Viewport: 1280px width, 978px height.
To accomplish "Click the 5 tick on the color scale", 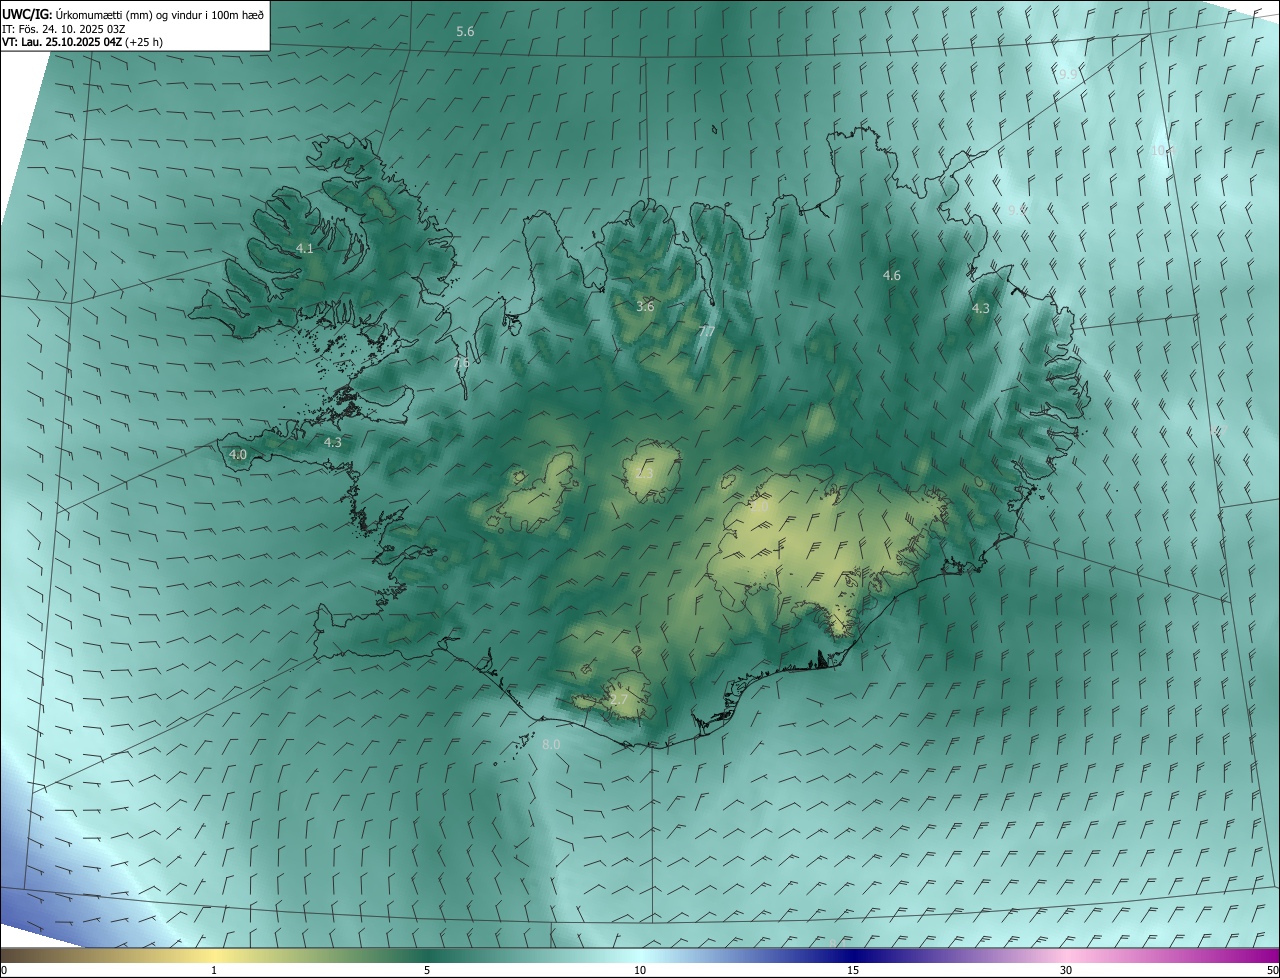I will point(427,970).
